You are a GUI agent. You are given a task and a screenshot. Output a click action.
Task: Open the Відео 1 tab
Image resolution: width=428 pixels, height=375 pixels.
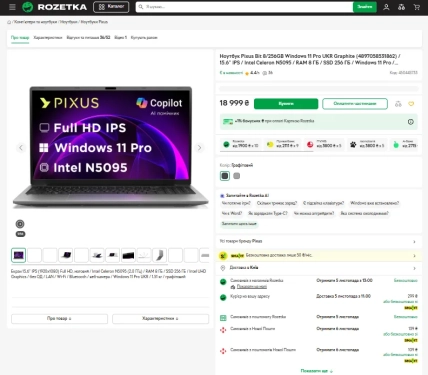[121, 38]
